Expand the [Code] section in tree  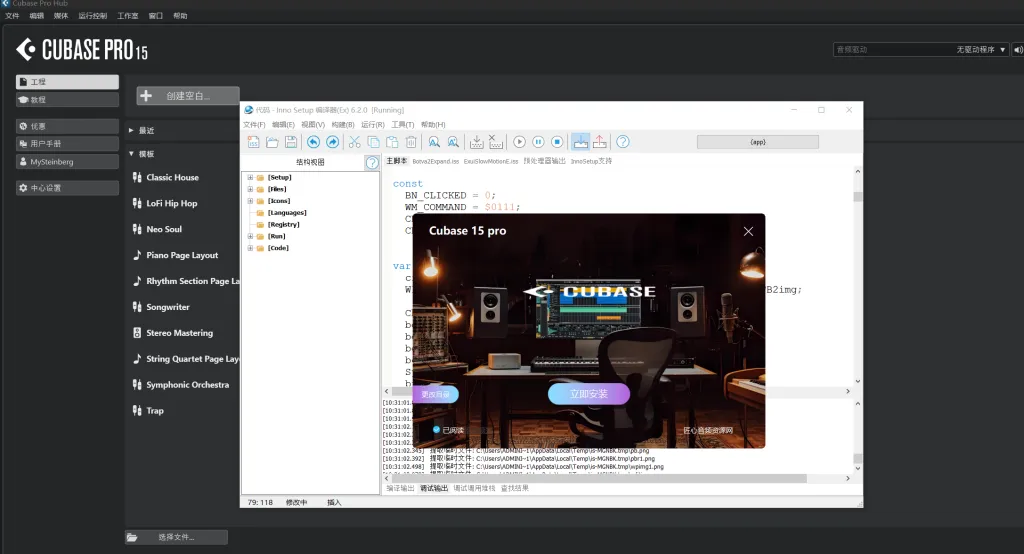point(250,248)
